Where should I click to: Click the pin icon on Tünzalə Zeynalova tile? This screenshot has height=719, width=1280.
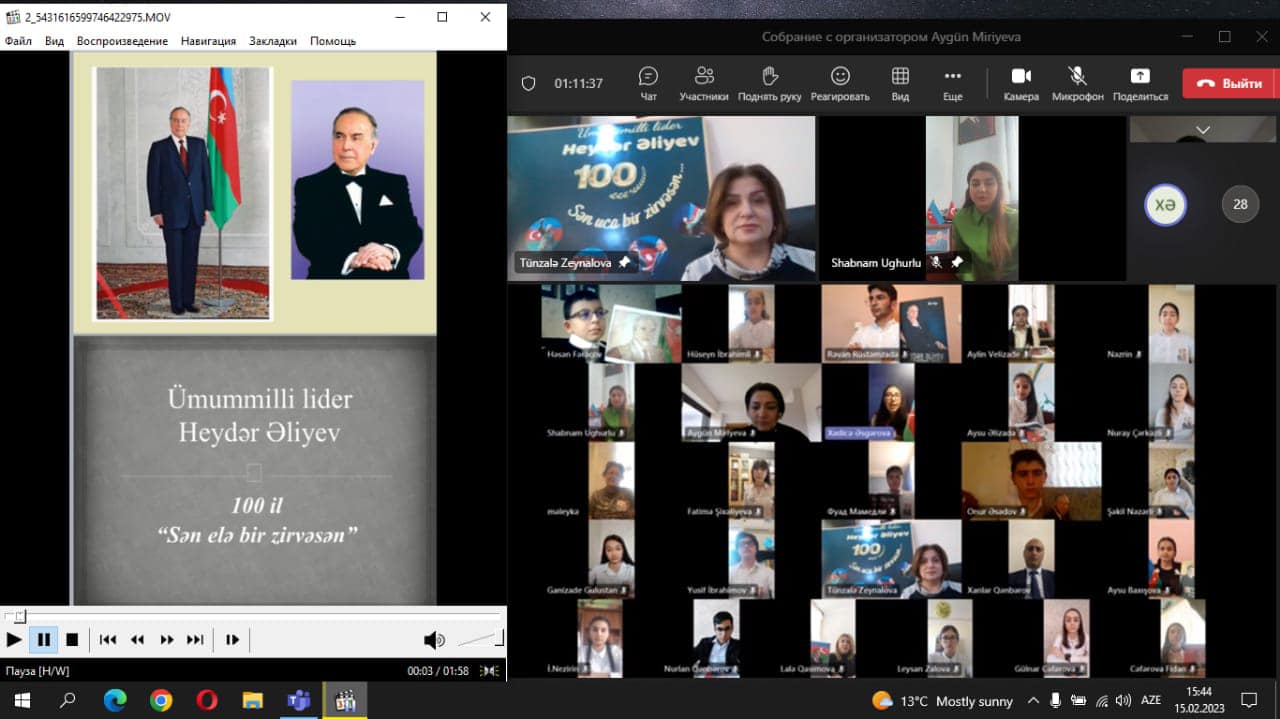click(624, 262)
